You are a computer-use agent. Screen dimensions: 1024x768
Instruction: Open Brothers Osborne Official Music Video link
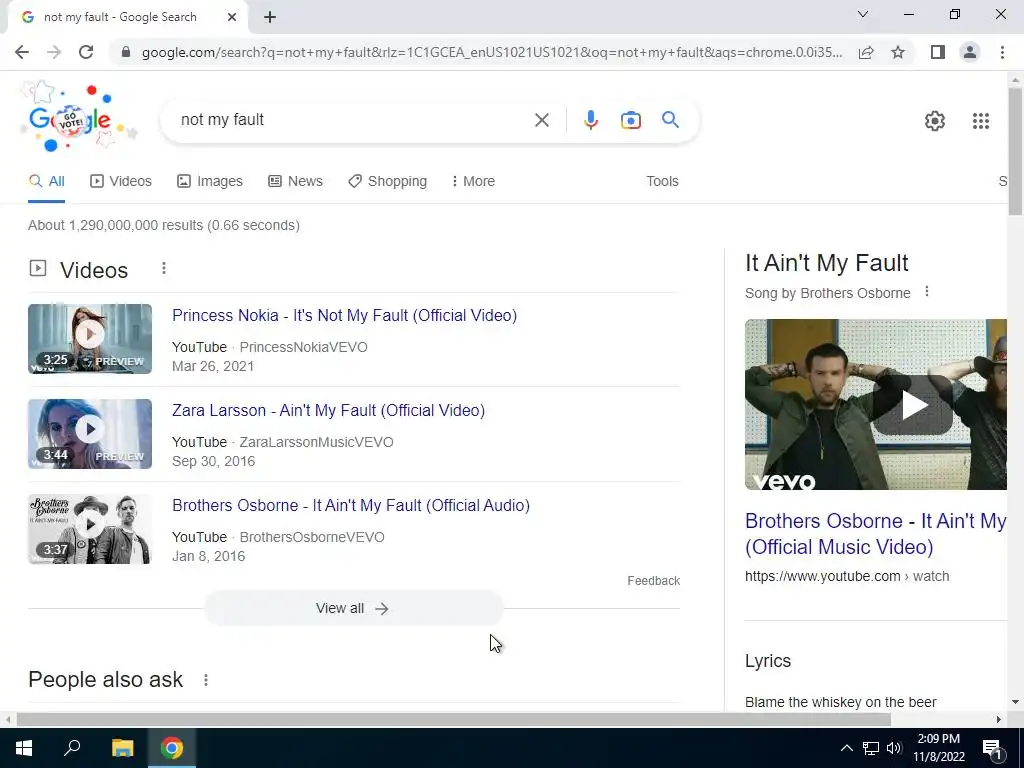(876, 534)
